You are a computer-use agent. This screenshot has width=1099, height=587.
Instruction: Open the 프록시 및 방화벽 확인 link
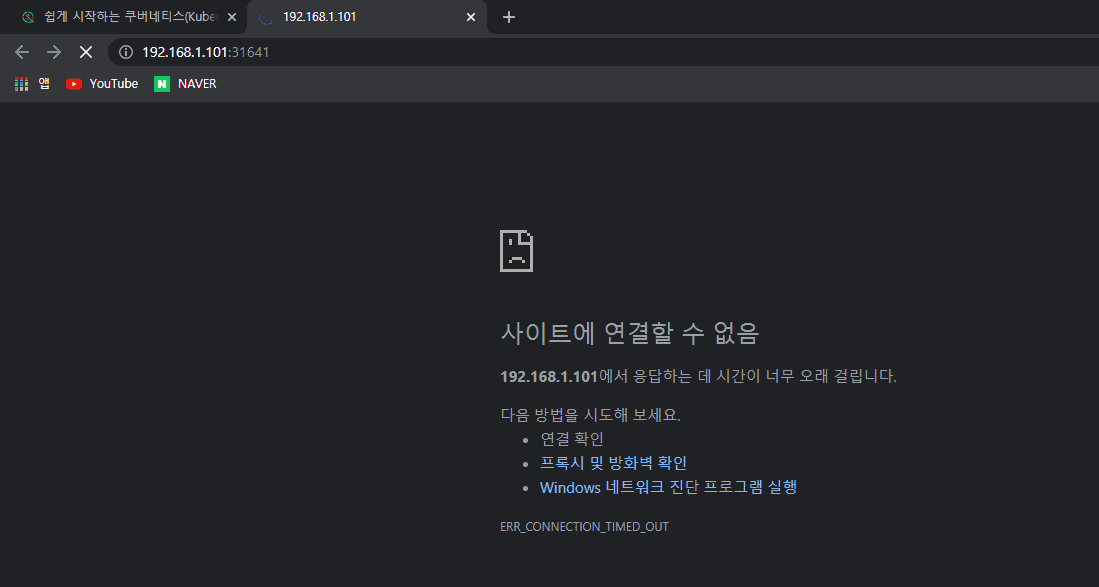(613, 463)
